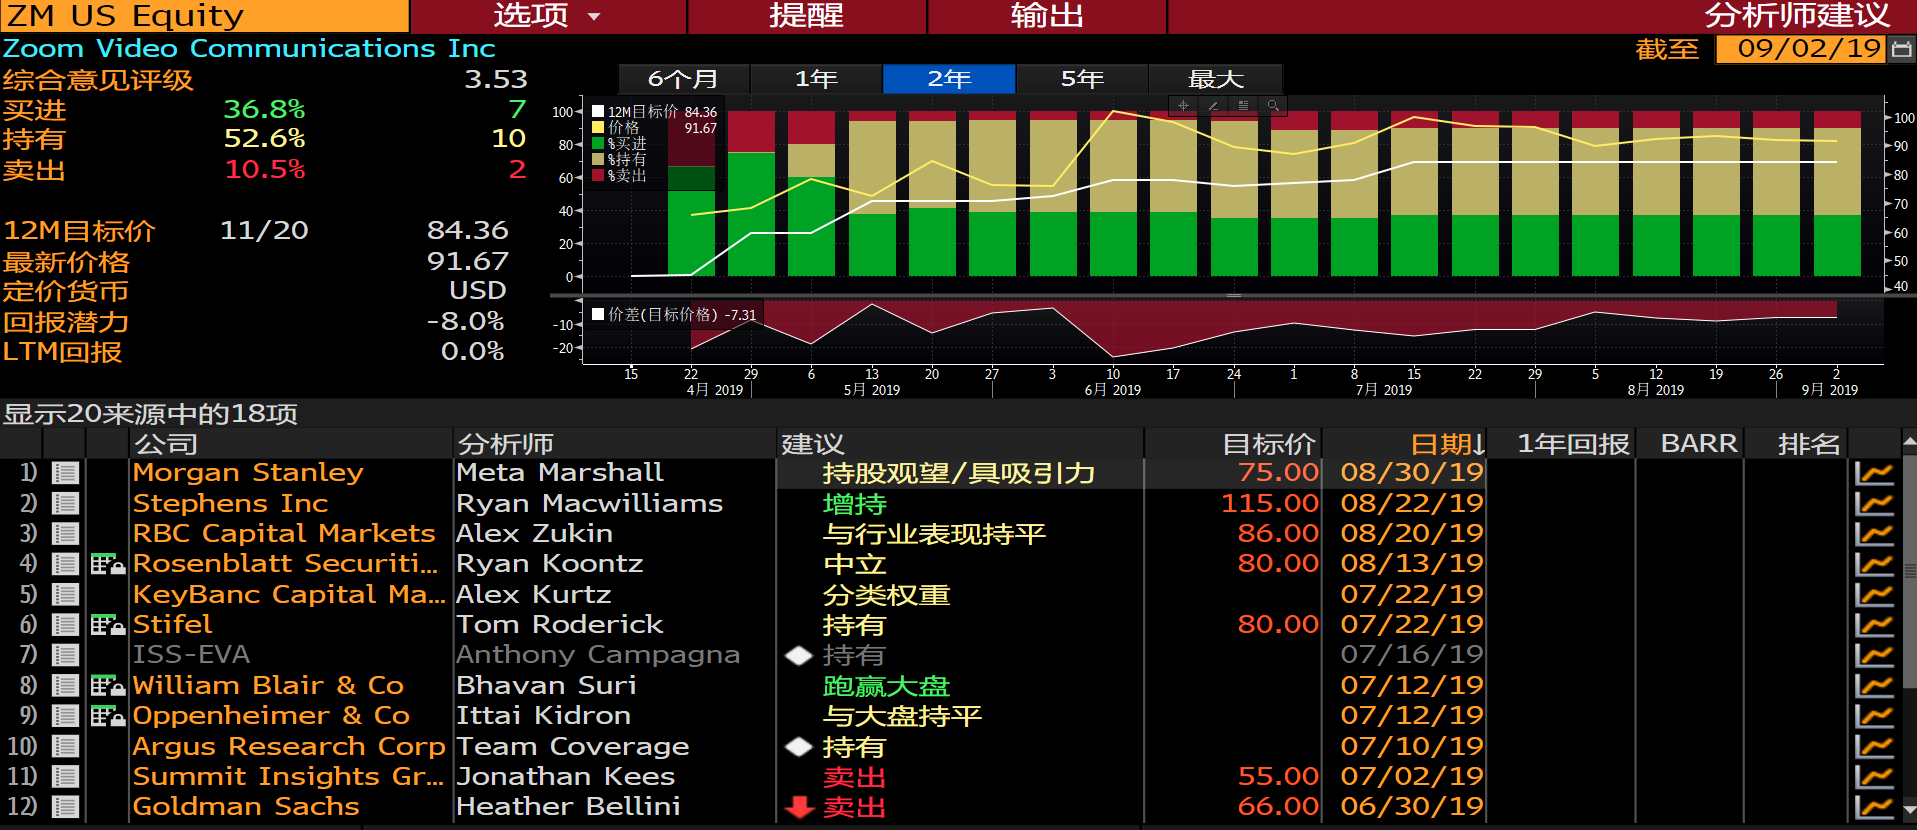
Task: Click locked table icon beside Oppenheimer & Co
Action: coord(107,716)
